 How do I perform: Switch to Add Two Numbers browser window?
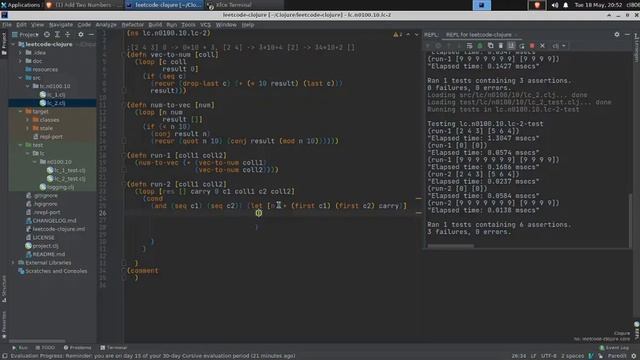pos(83,5)
